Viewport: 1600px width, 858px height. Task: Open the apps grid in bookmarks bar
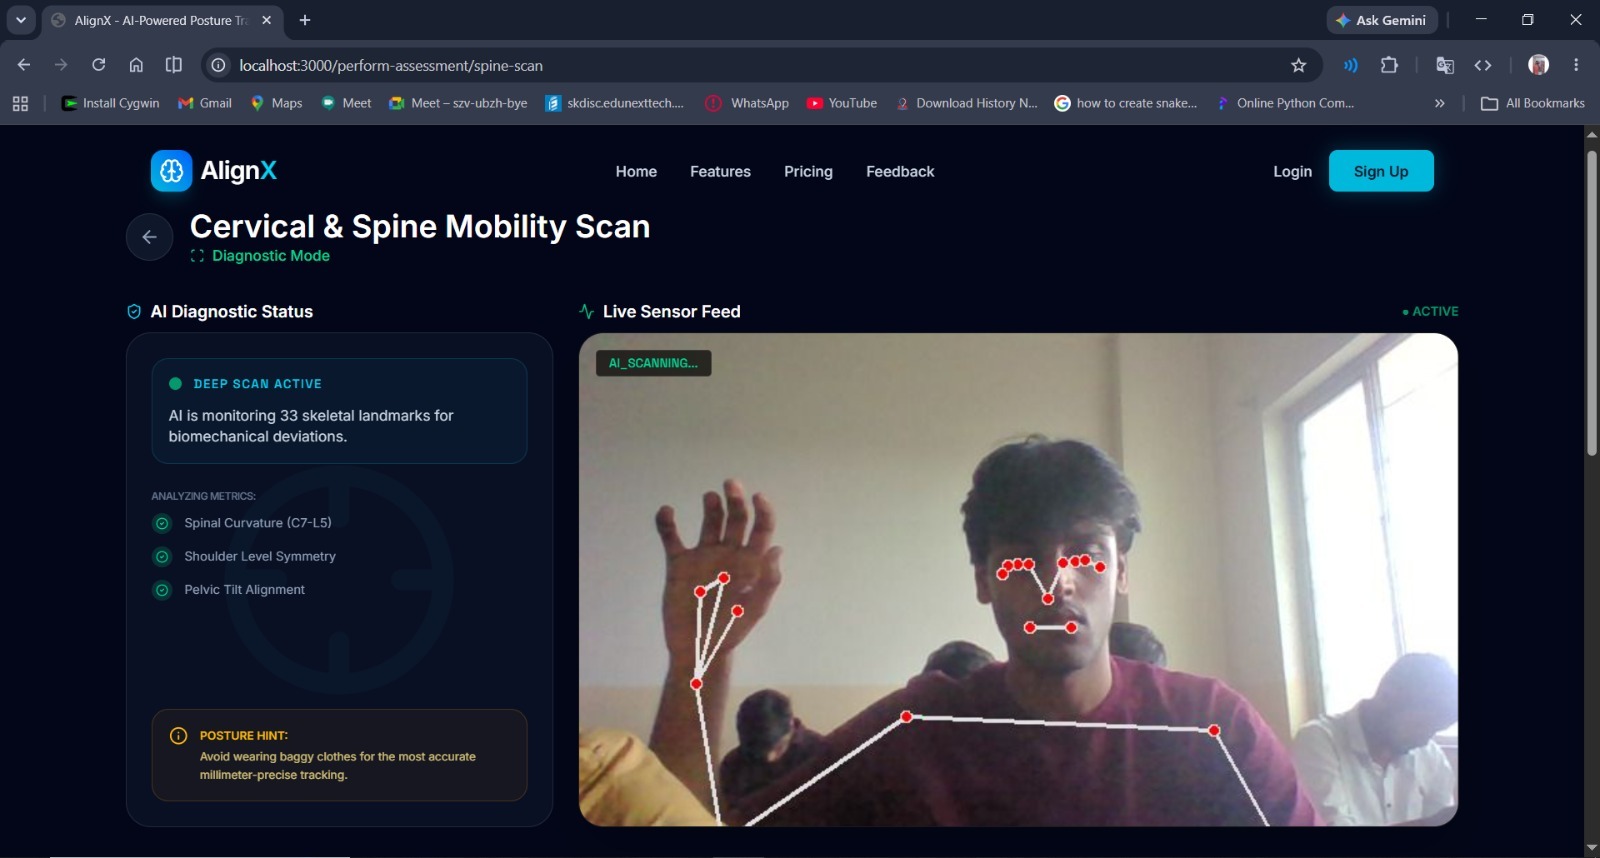pos(20,103)
